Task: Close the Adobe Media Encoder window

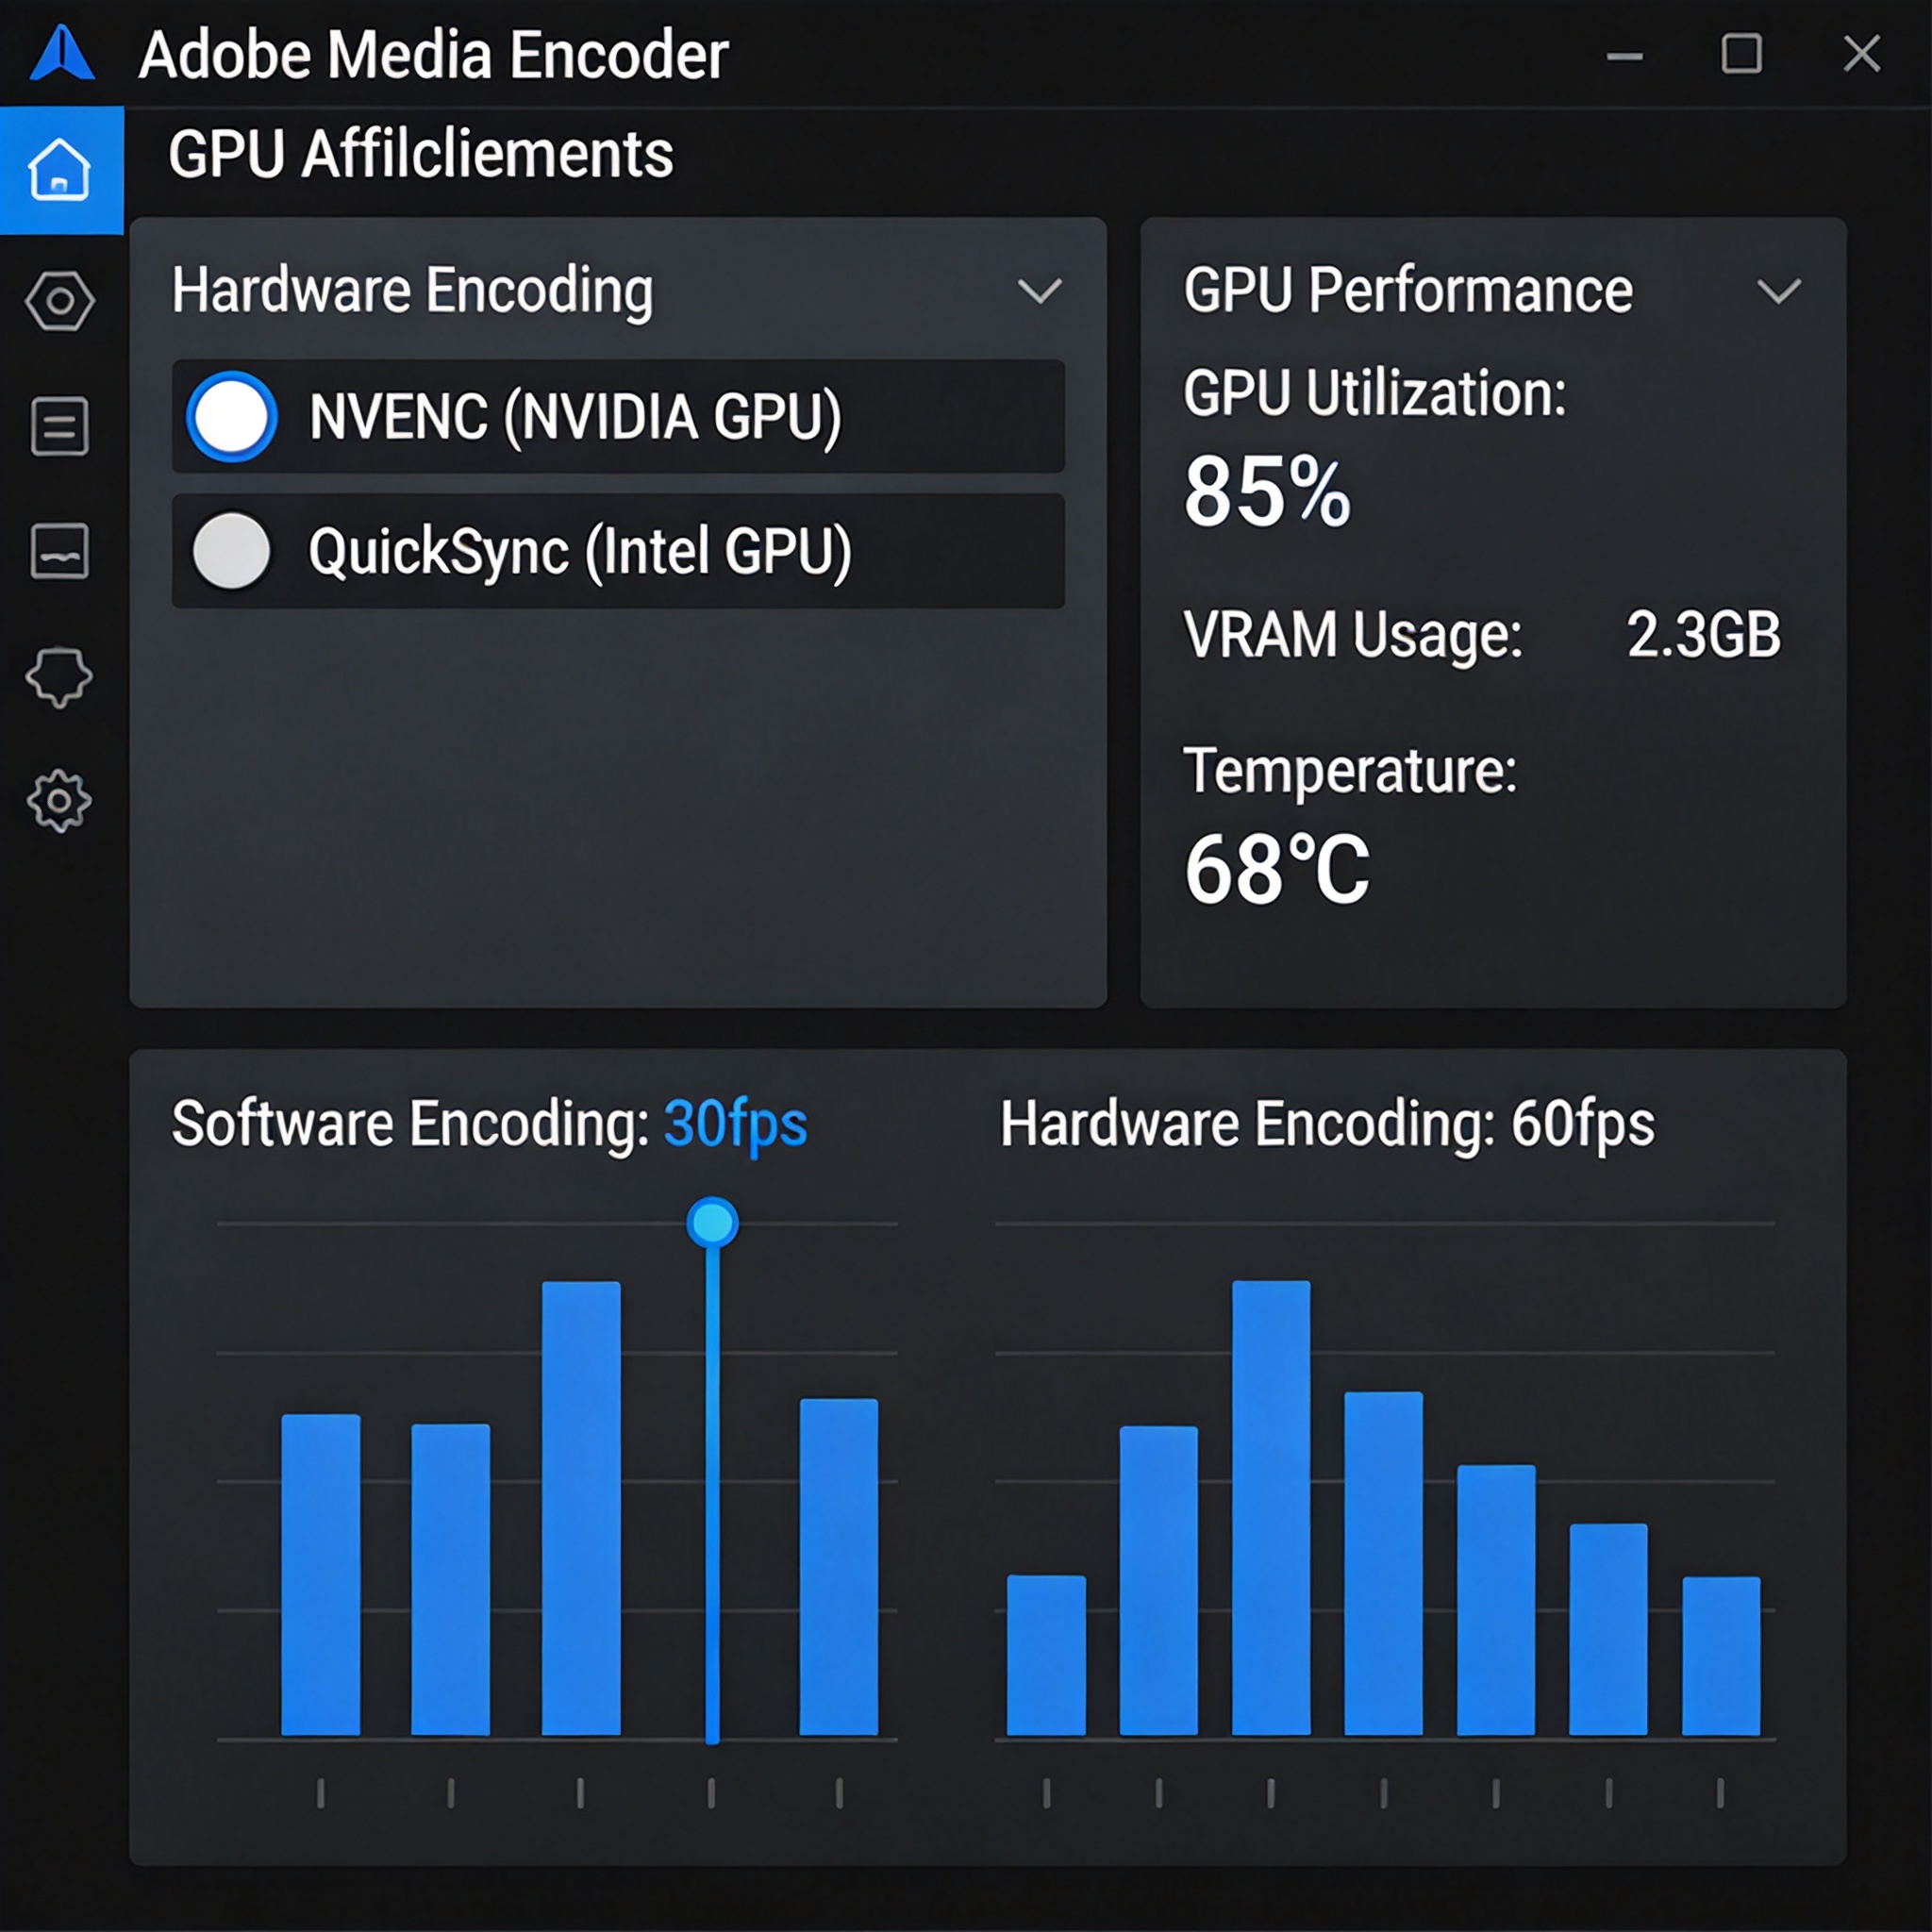Action: click(x=1862, y=53)
